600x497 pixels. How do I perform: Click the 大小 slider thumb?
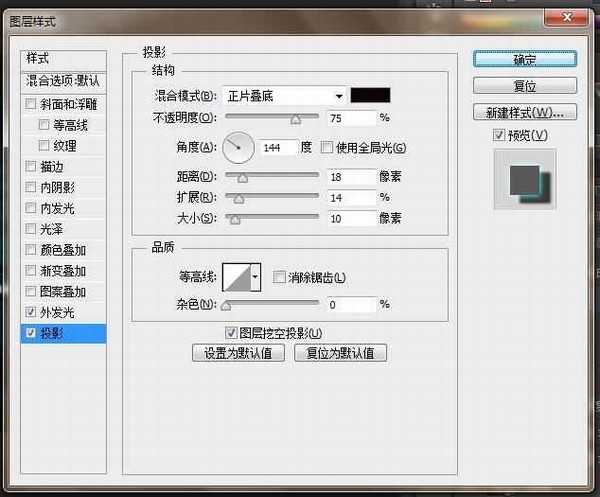[x=235, y=219]
